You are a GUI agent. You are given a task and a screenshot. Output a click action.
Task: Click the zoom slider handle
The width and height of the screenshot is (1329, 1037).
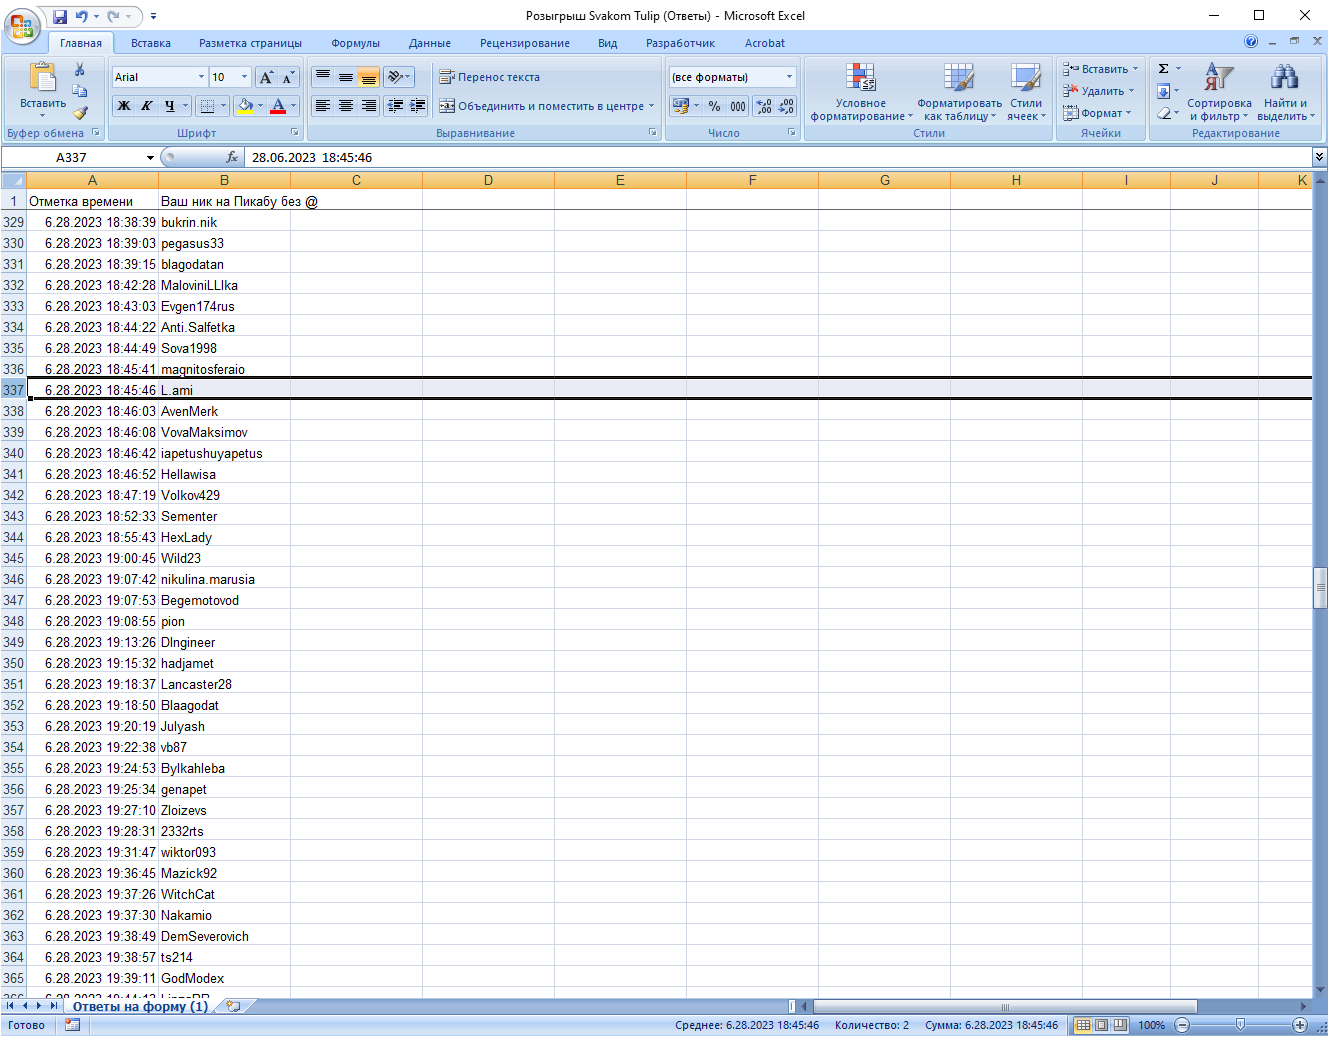coord(1240,1025)
